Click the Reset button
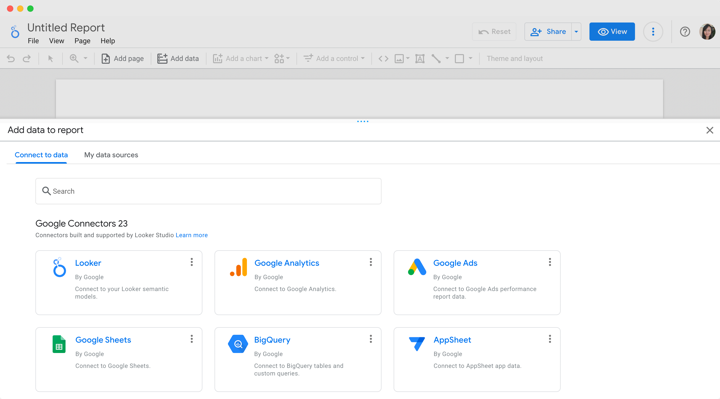Viewport: 720px width, 399px height. pyautogui.click(x=494, y=32)
